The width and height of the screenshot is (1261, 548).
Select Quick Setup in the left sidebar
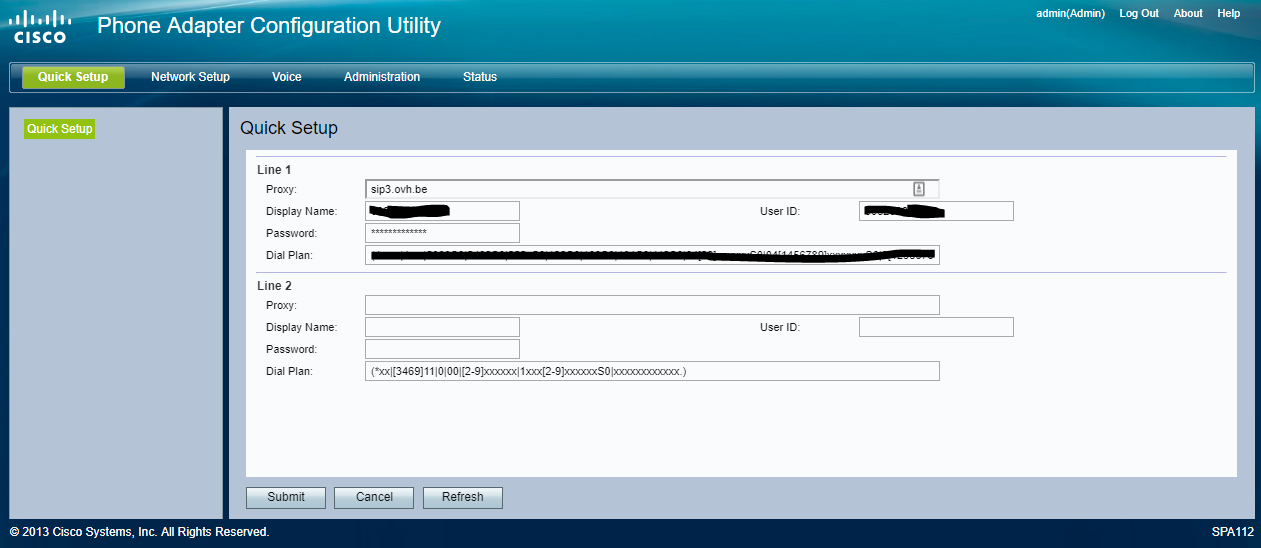point(60,129)
